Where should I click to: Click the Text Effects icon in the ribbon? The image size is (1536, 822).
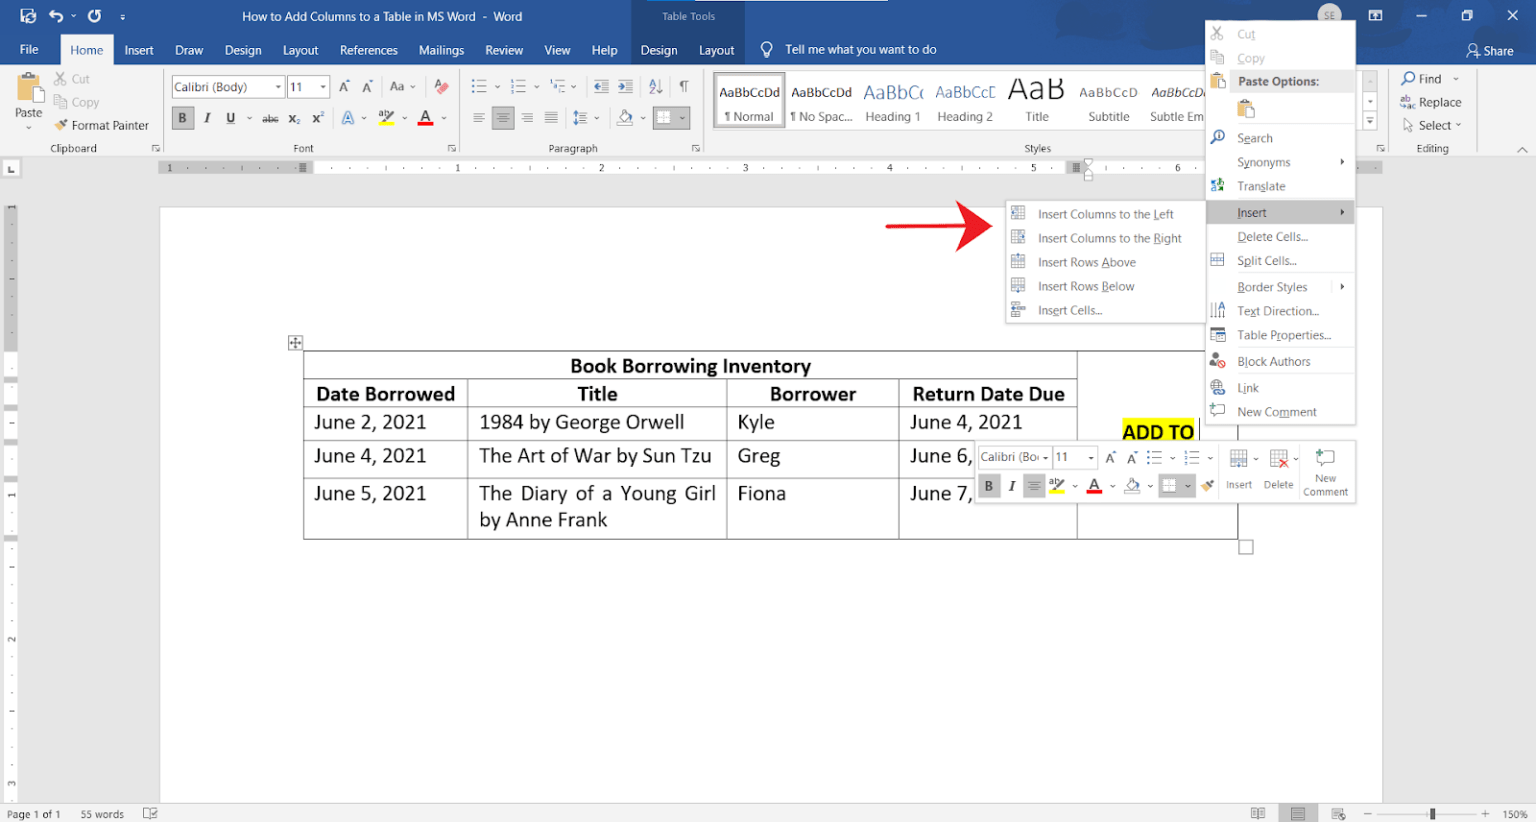point(348,118)
